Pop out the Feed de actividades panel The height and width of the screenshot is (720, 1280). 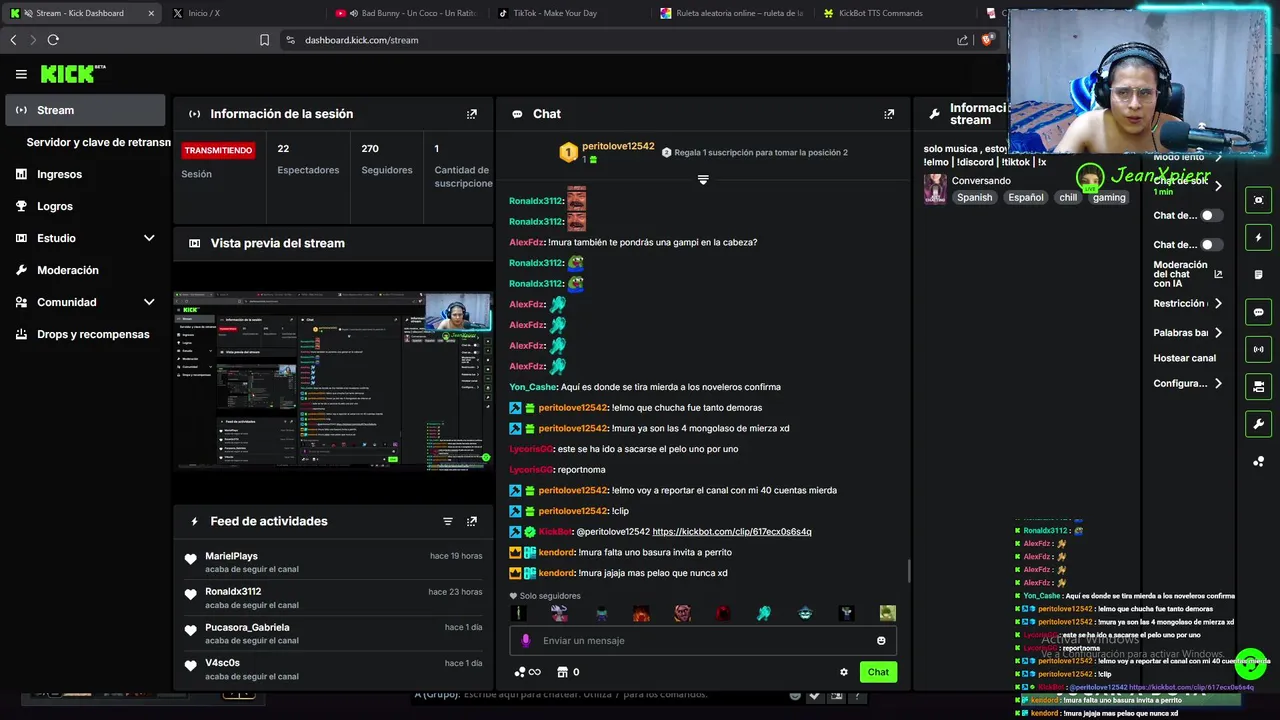coord(472,521)
